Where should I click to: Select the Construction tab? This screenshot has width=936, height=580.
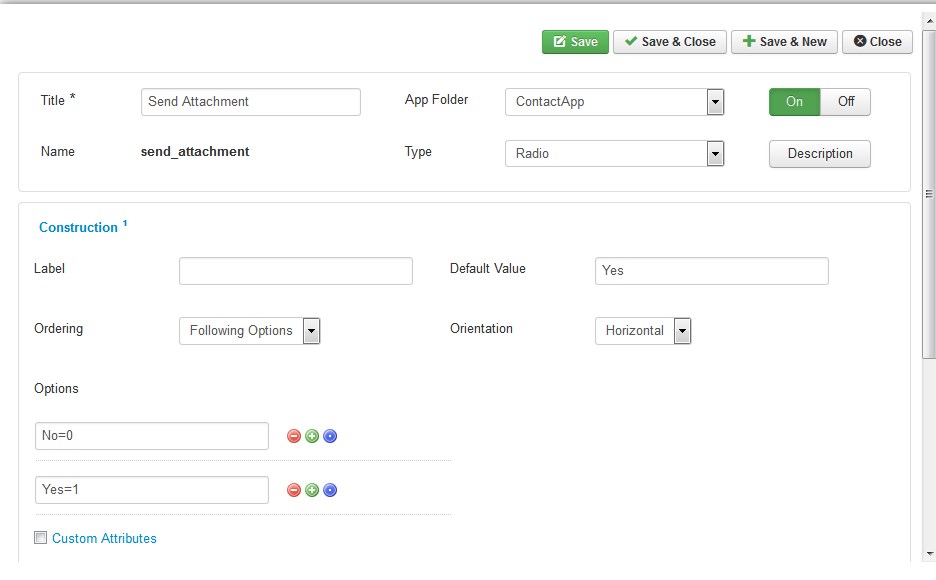[78, 227]
